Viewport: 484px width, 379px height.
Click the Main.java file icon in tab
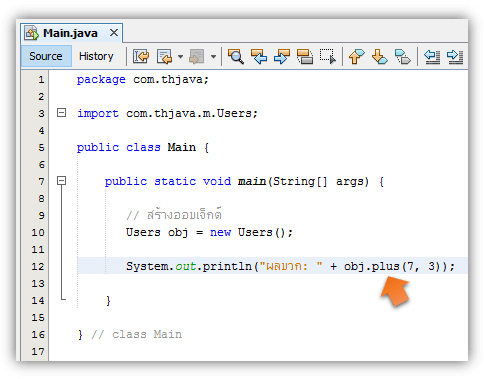click(x=32, y=33)
